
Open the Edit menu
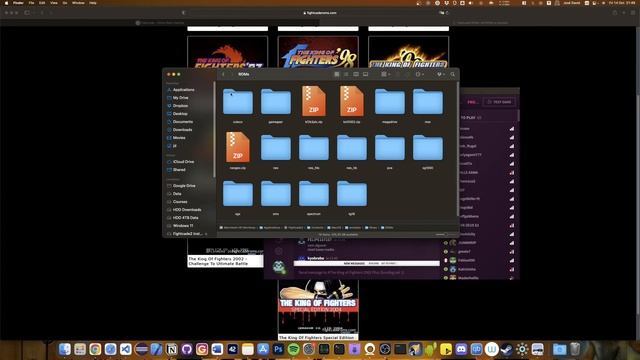click(x=42, y=3)
